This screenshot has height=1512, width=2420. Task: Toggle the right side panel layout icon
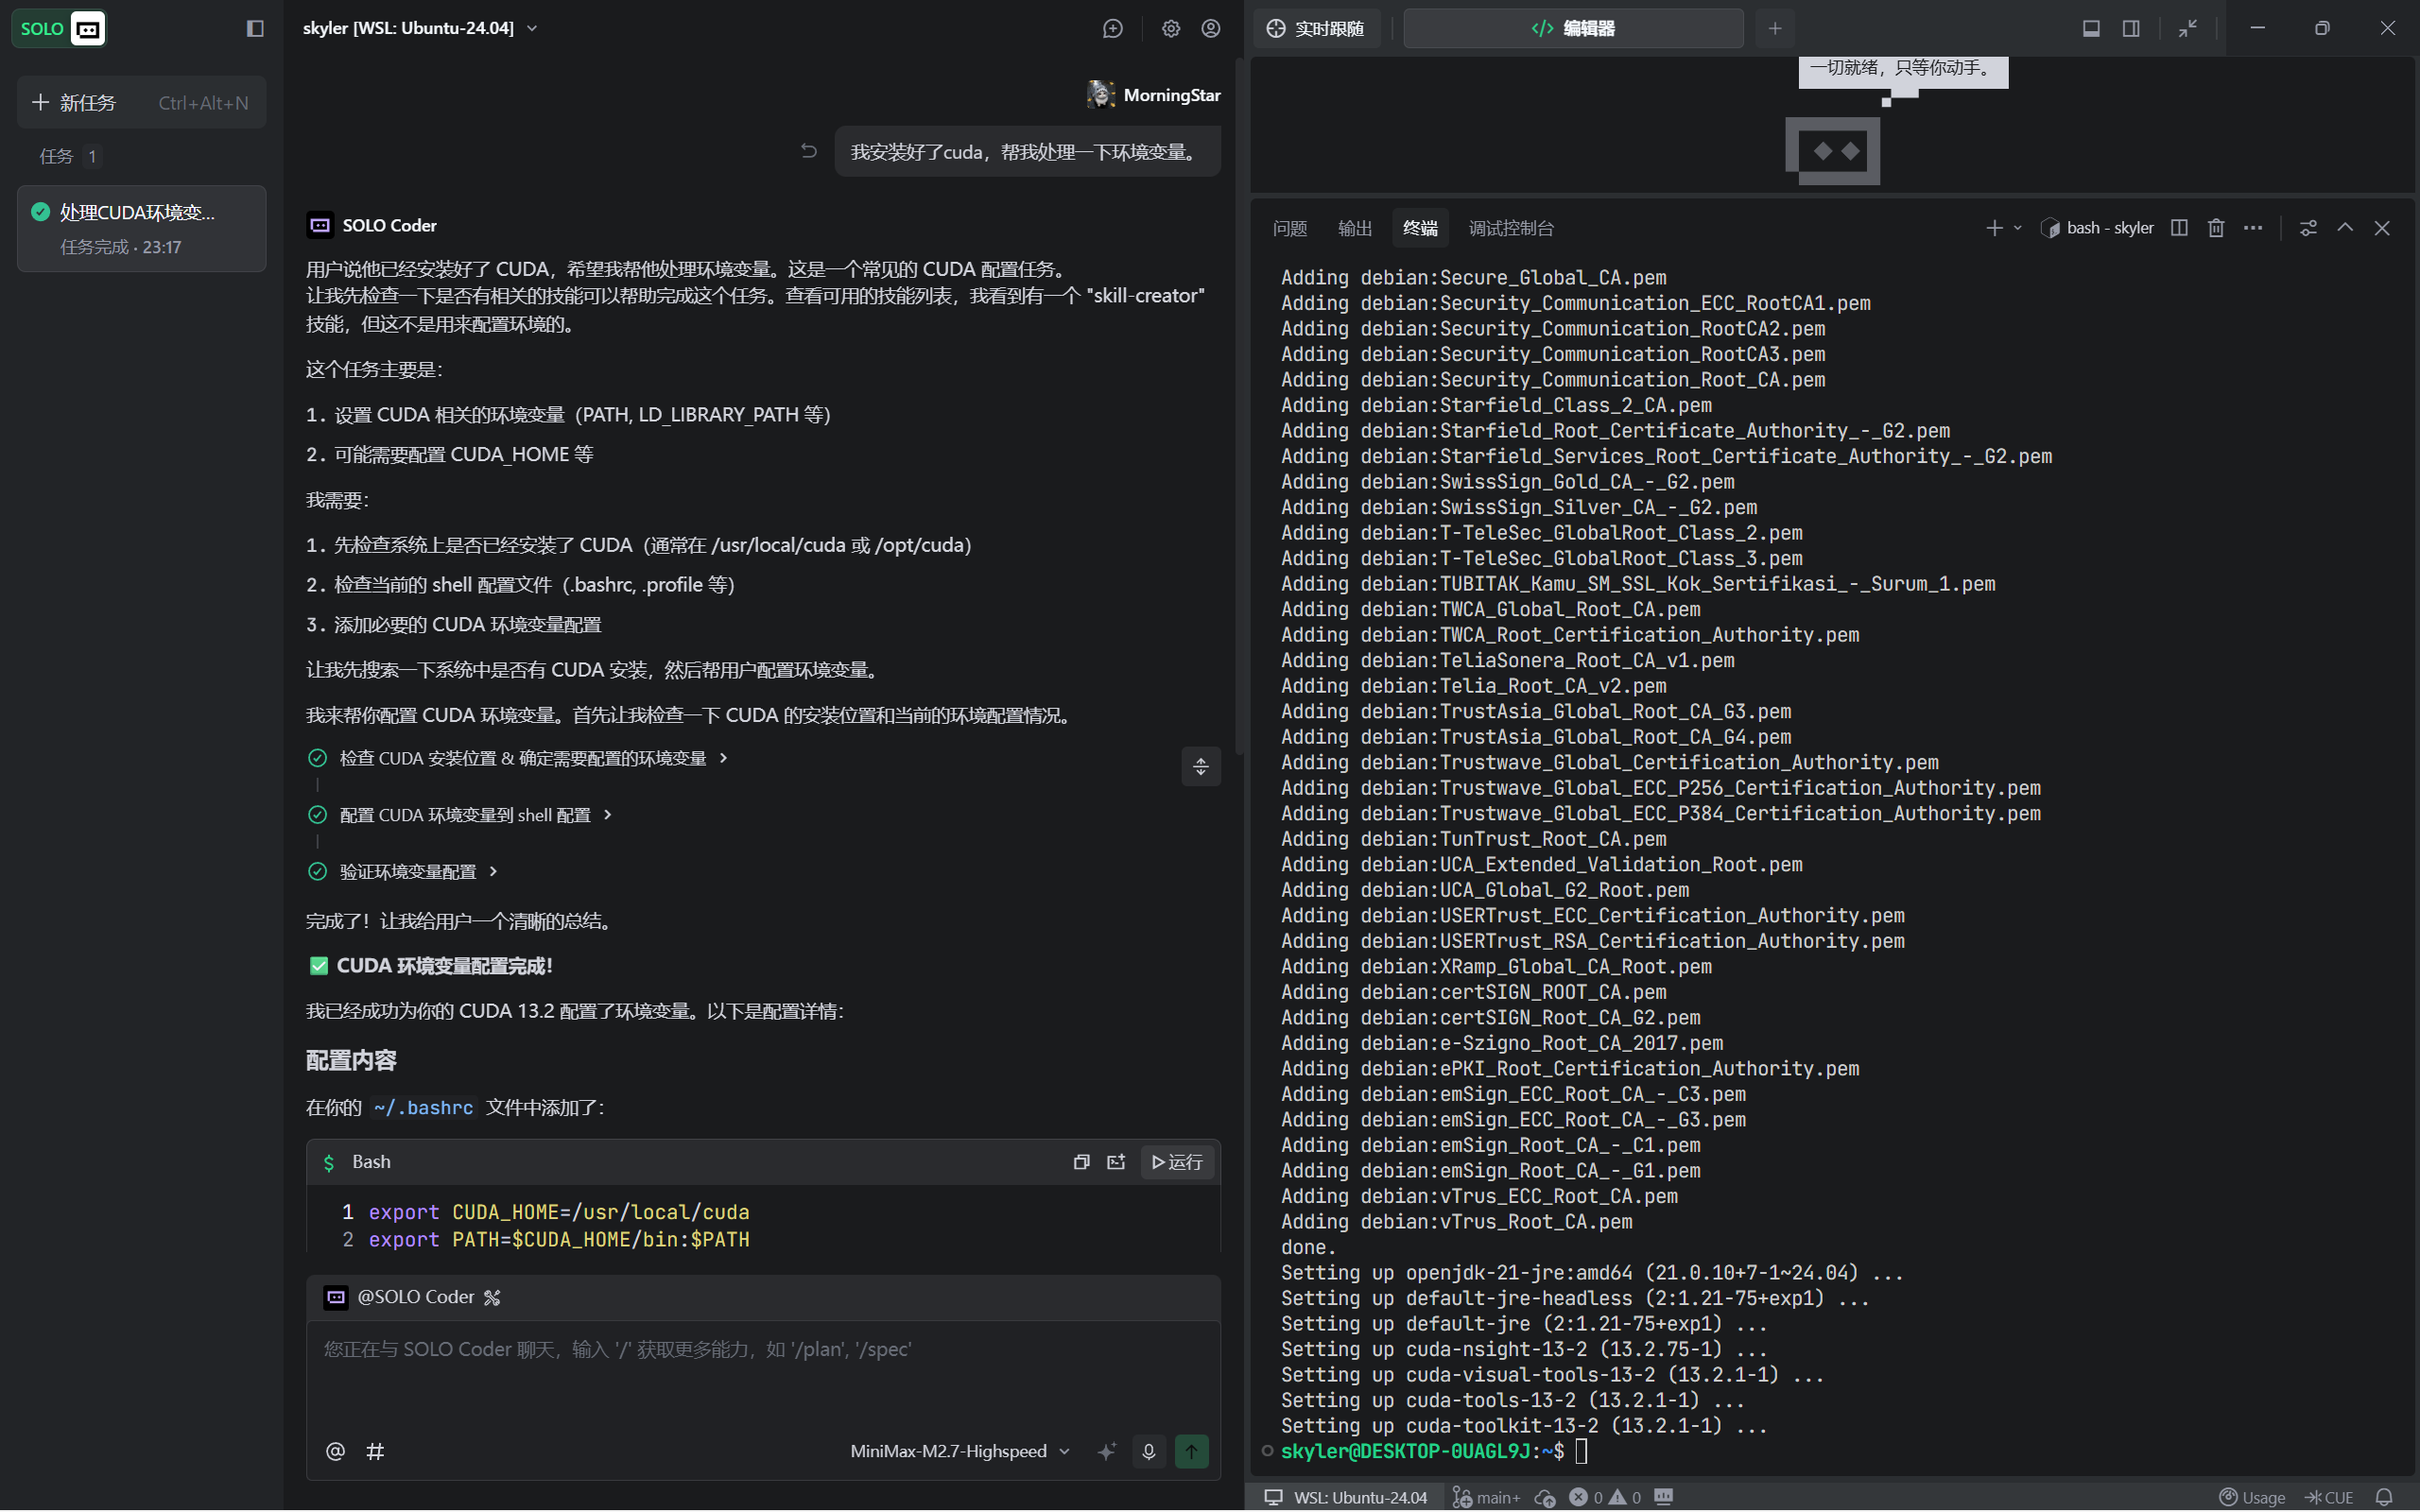point(2131,28)
